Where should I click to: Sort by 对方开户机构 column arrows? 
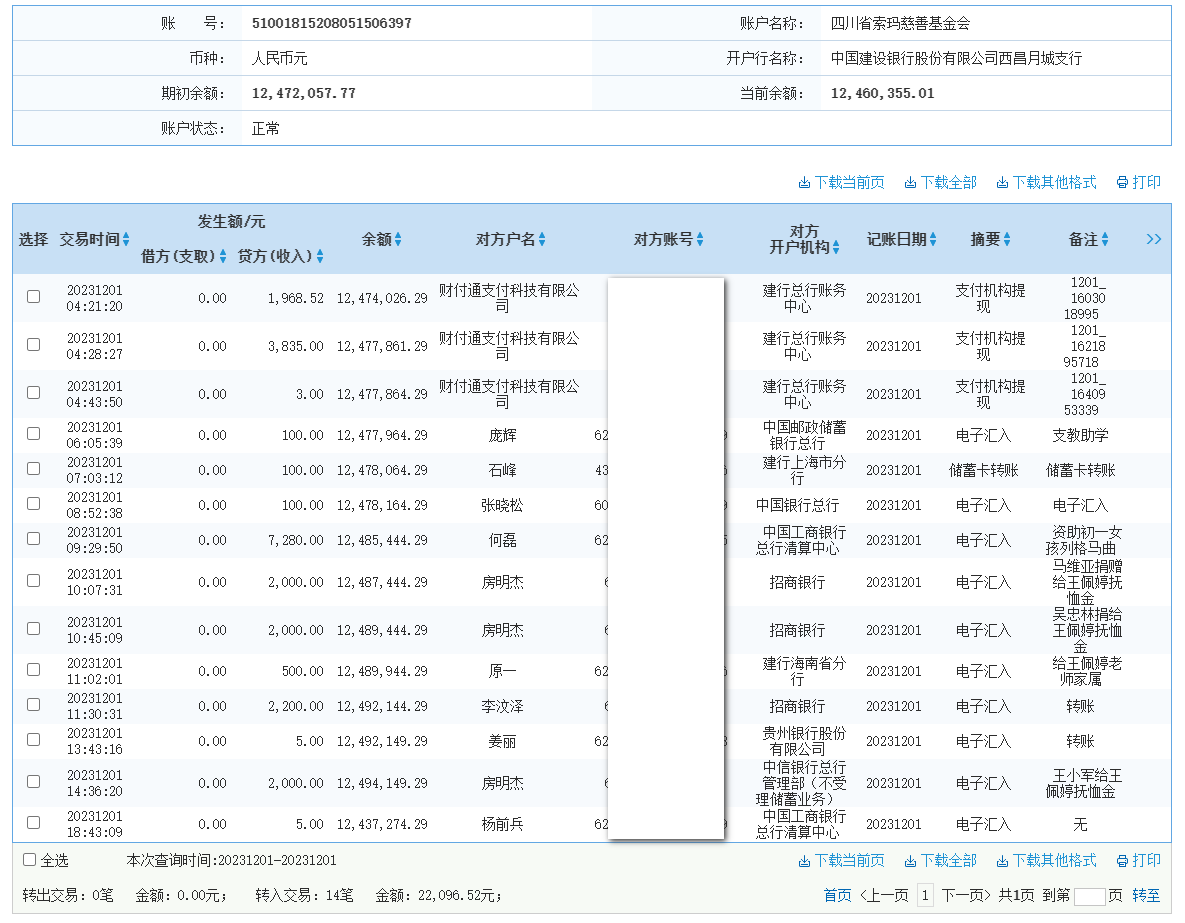point(837,247)
